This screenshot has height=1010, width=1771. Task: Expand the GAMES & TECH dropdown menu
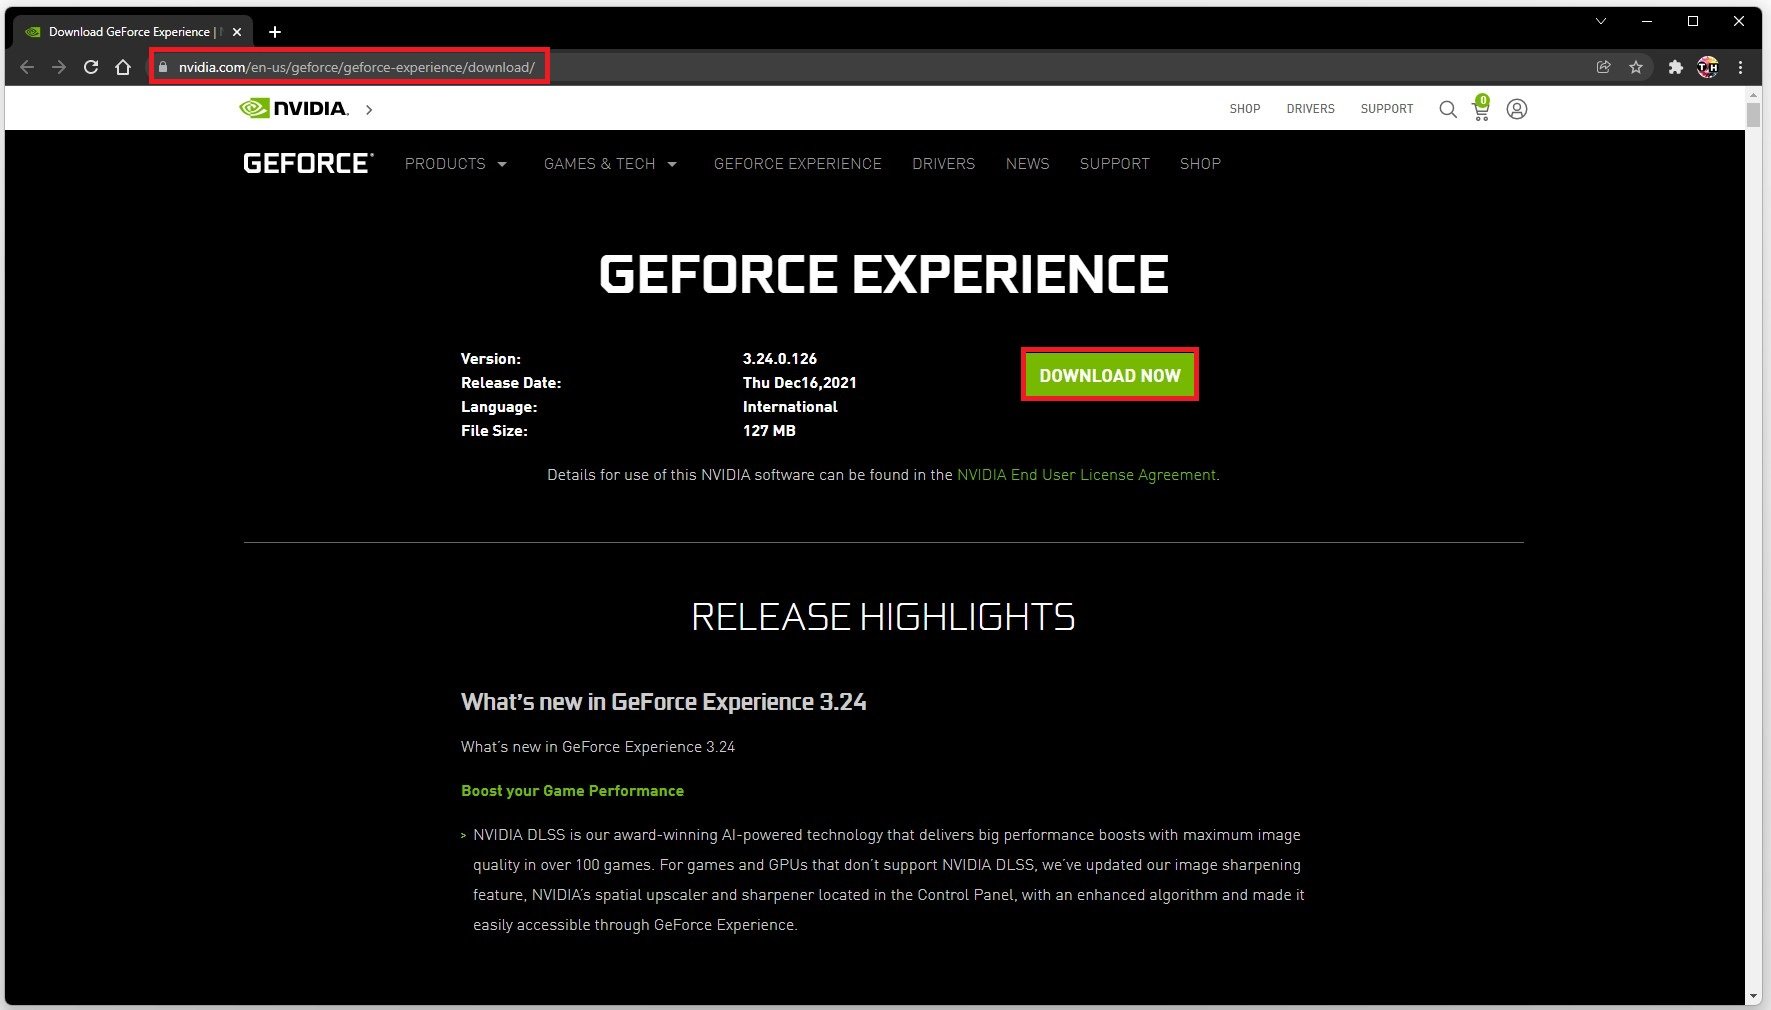[x=611, y=164]
